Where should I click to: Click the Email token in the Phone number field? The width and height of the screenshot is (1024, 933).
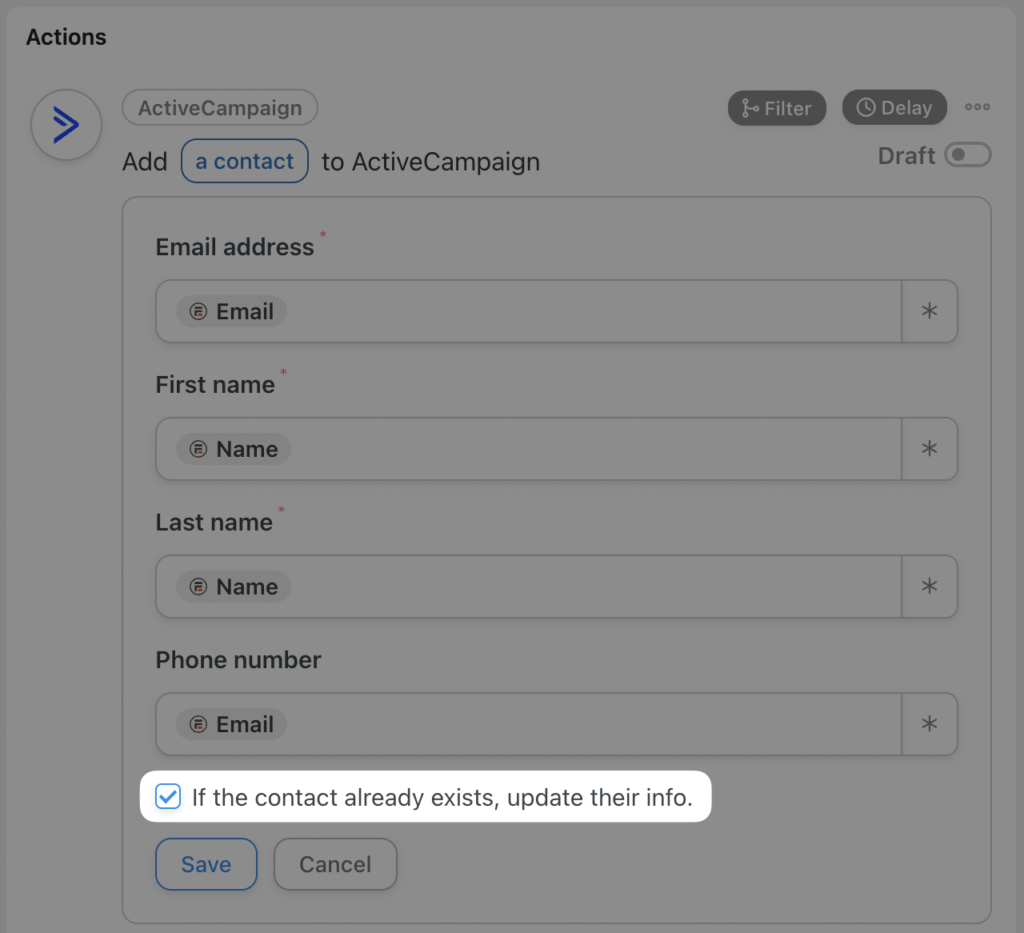pos(231,724)
